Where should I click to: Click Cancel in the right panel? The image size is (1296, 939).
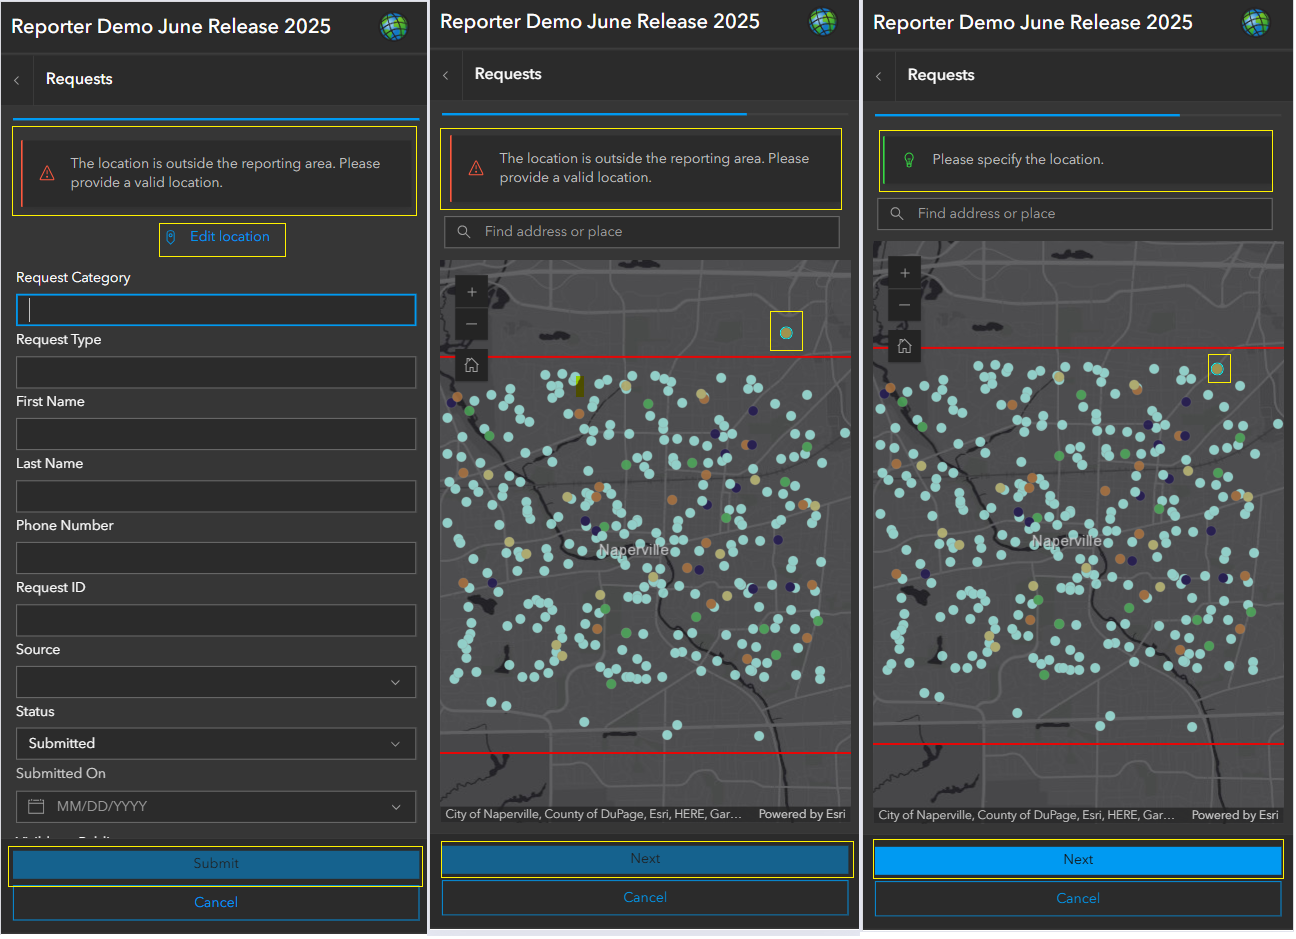point(1078,899)
